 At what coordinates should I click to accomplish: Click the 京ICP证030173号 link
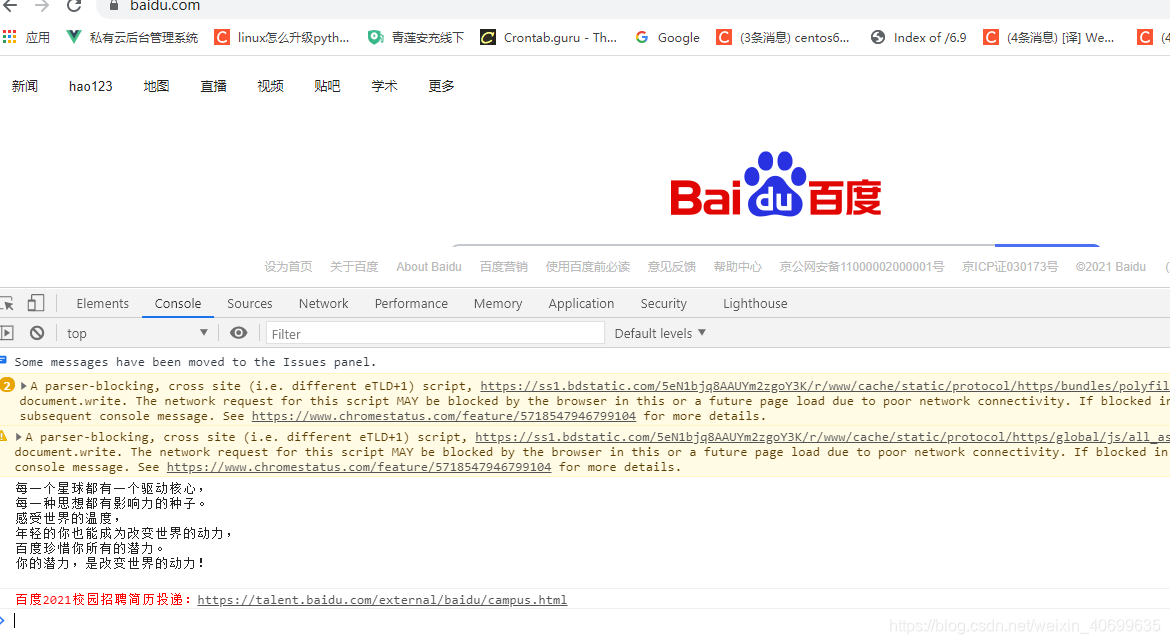1010,267
